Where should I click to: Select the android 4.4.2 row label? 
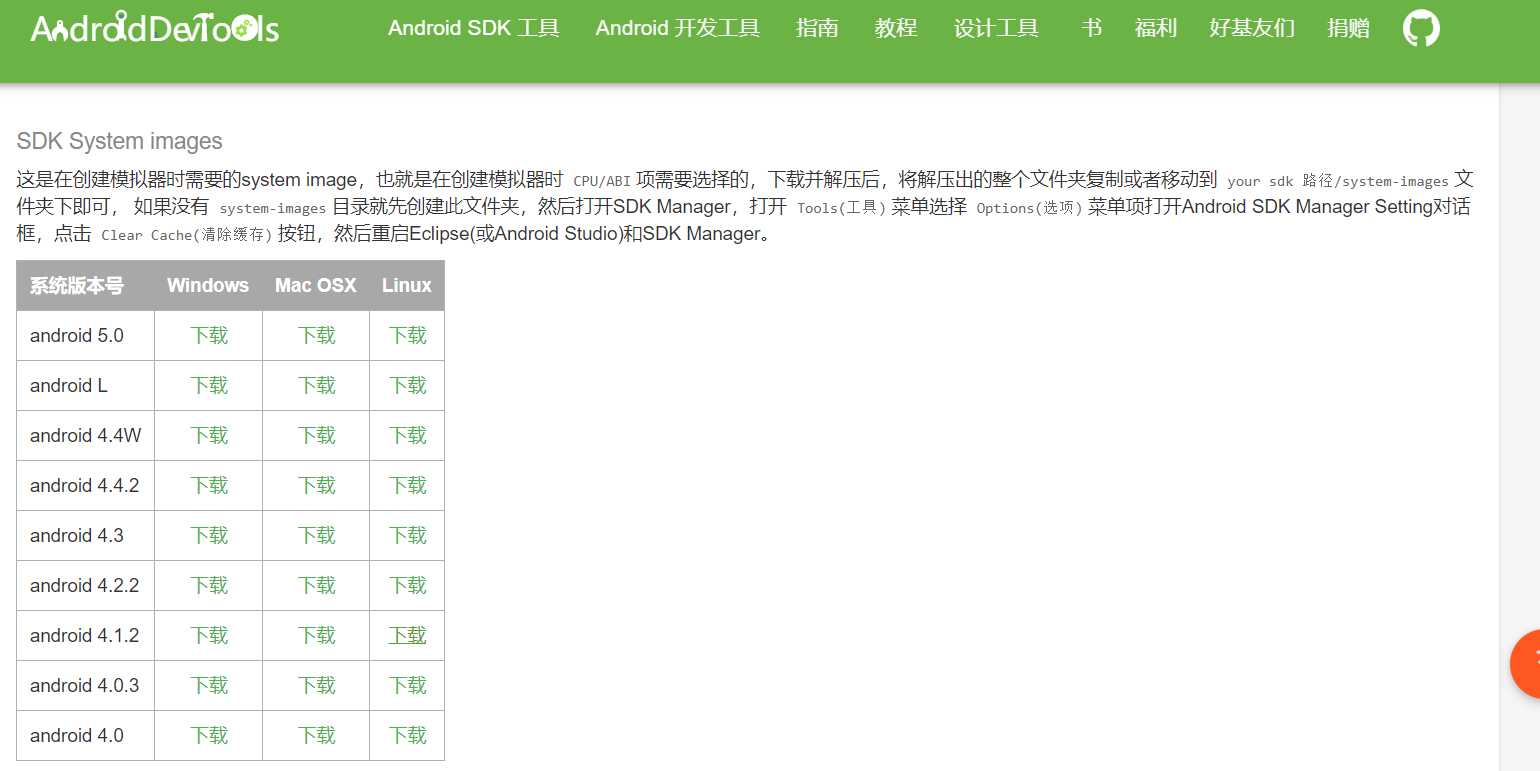(85, 485)
